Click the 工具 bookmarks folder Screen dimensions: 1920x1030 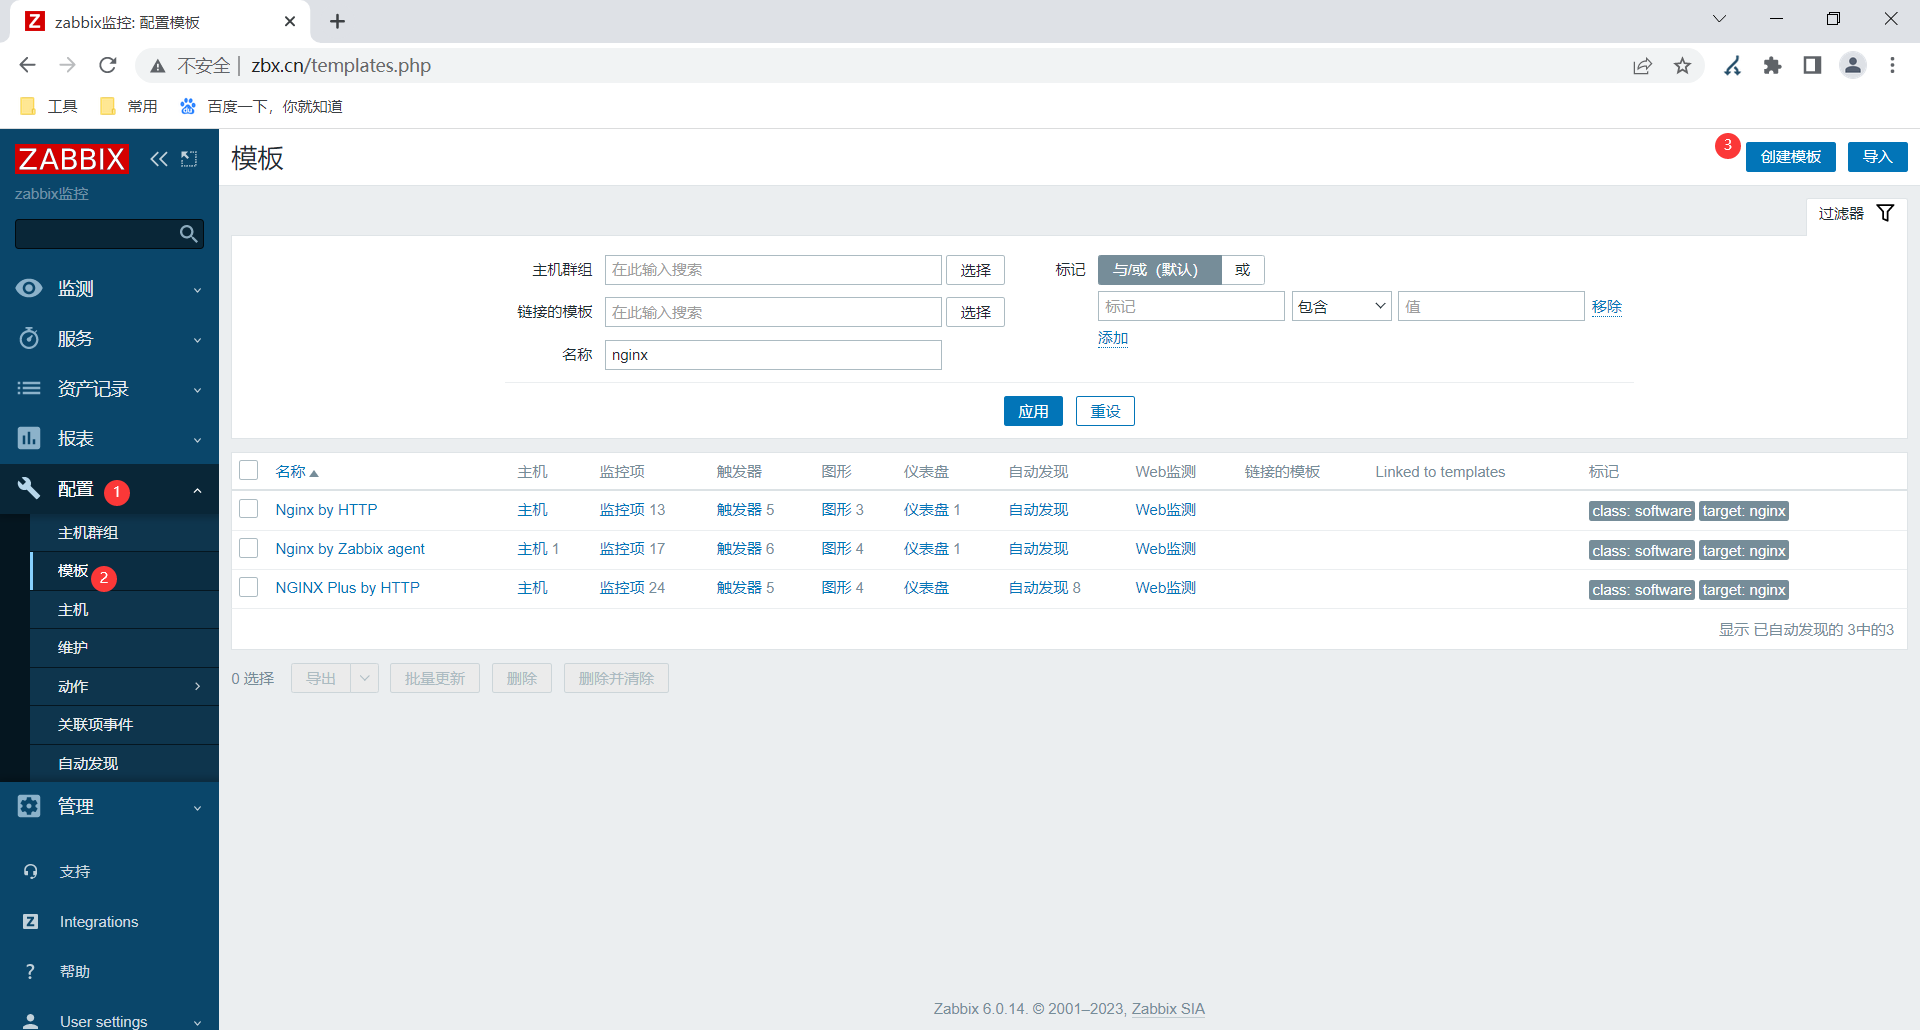pyautogui.click(x=48, y=106)
